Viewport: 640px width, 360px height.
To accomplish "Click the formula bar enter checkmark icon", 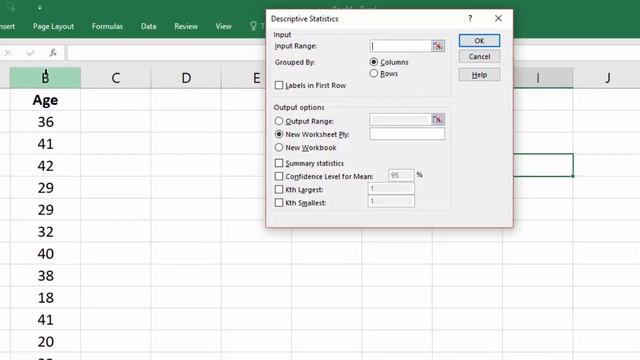I will [30, 53].
